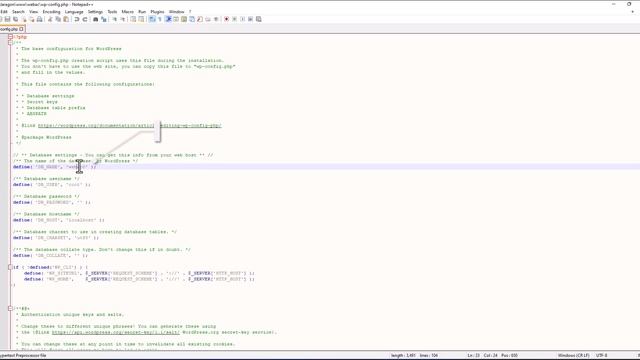Click the UTF-8 encoding status entry
640x360 pixels.
pos(601,356)
